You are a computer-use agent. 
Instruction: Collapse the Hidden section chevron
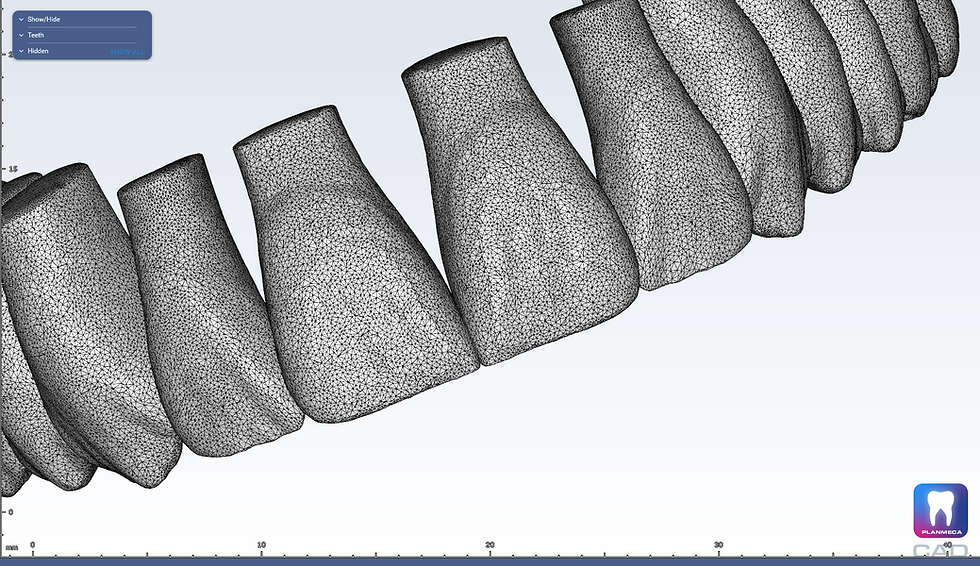click(21, 51)
